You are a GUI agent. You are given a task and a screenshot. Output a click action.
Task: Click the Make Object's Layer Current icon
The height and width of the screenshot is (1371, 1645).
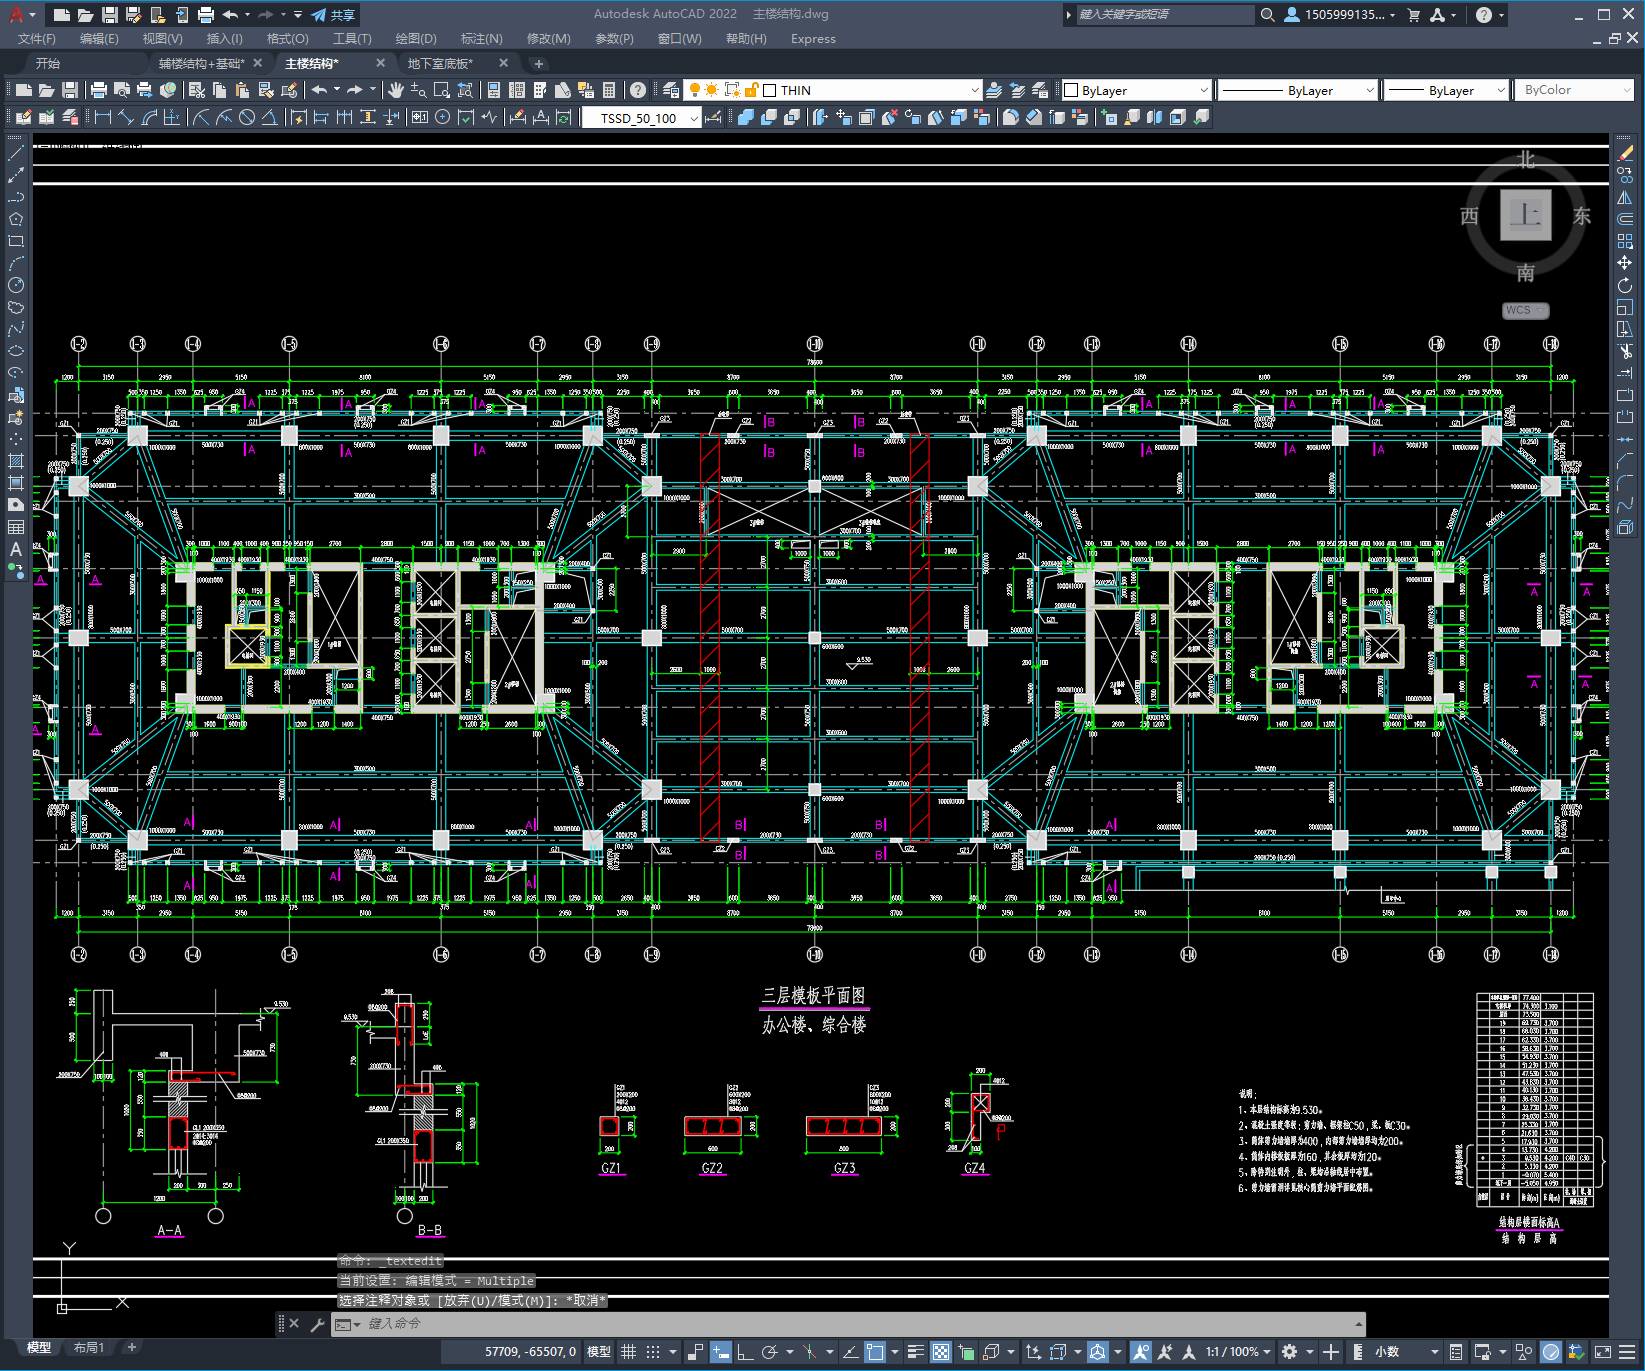994,90
